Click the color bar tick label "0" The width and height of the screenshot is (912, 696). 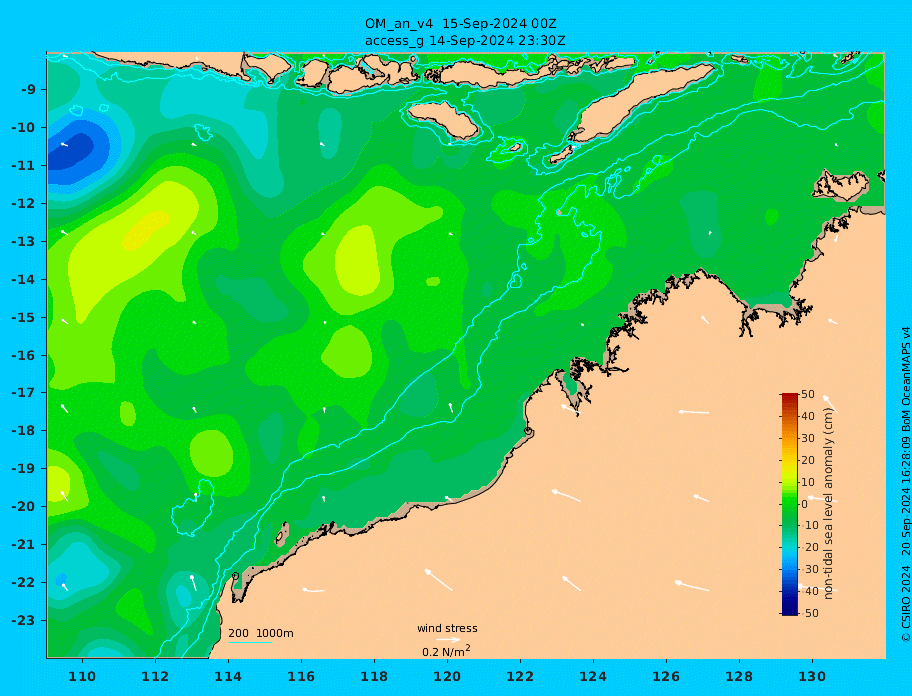(804, 504)
